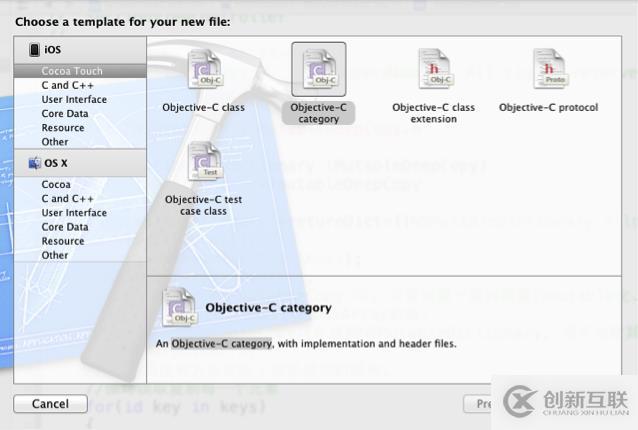Click the 'Choose a template for your new file' title

pos(122,22)
